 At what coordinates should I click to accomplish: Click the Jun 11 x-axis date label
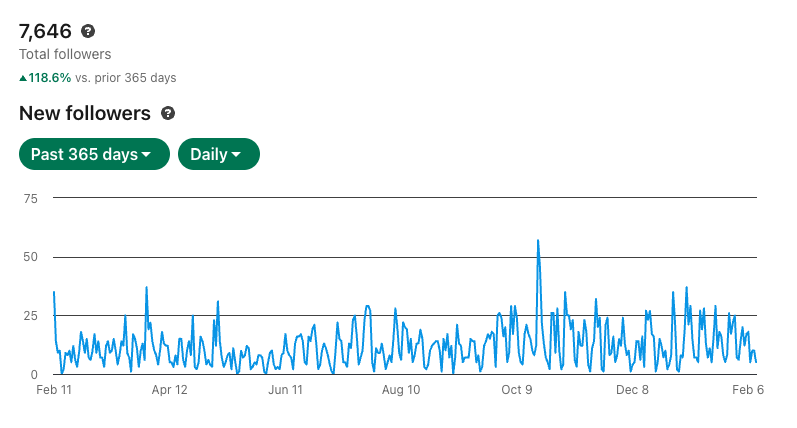click(x=285, y=390)
